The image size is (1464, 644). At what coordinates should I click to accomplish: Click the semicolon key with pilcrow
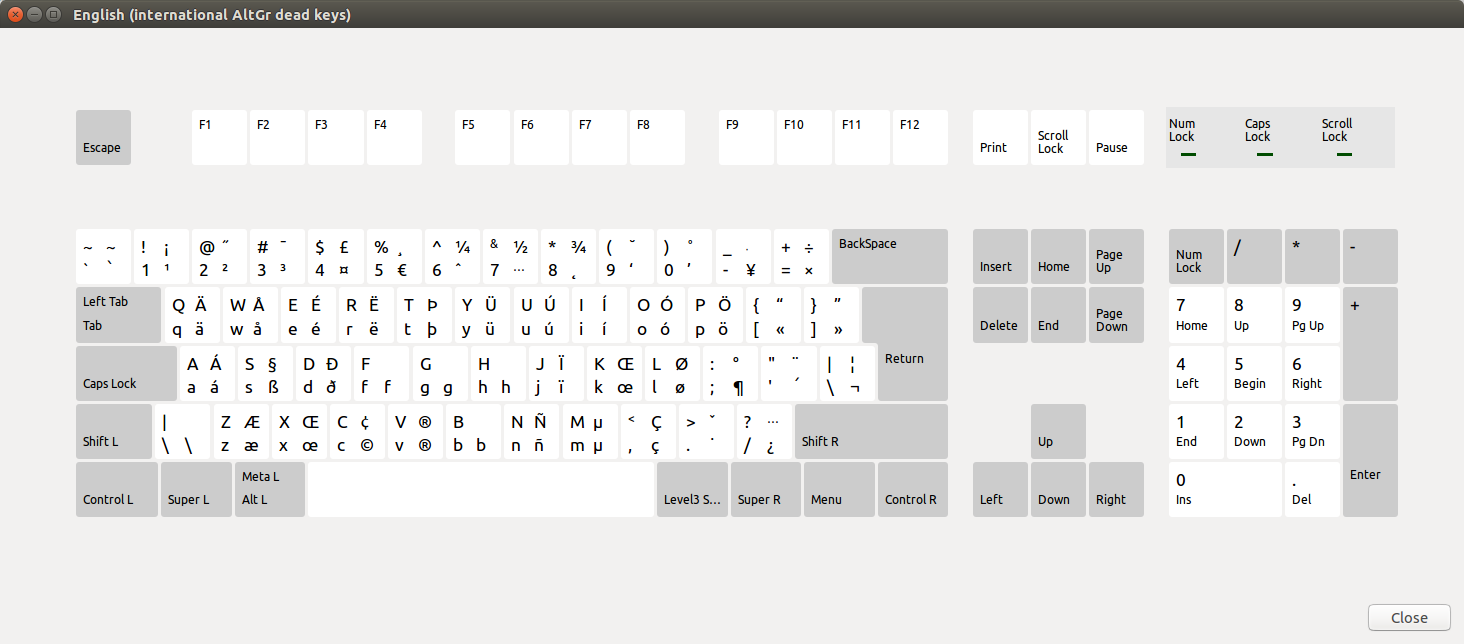pos(730,372)
